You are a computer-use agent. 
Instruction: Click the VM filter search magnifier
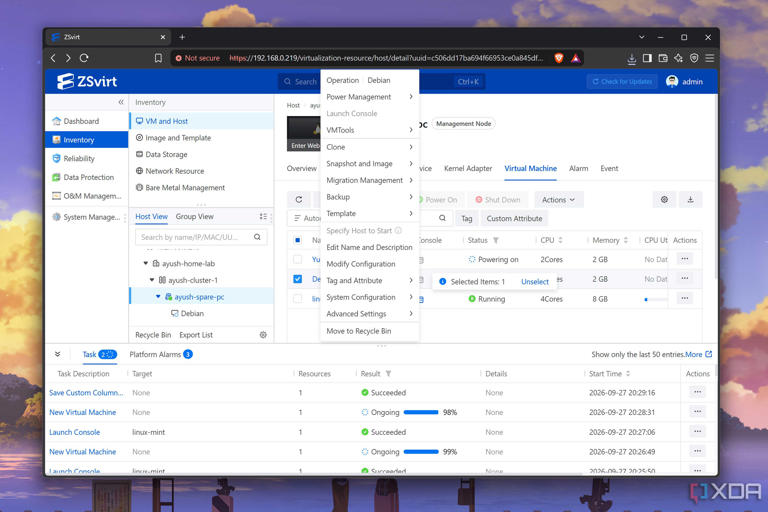pyautogui.click(x=442, y=218)
